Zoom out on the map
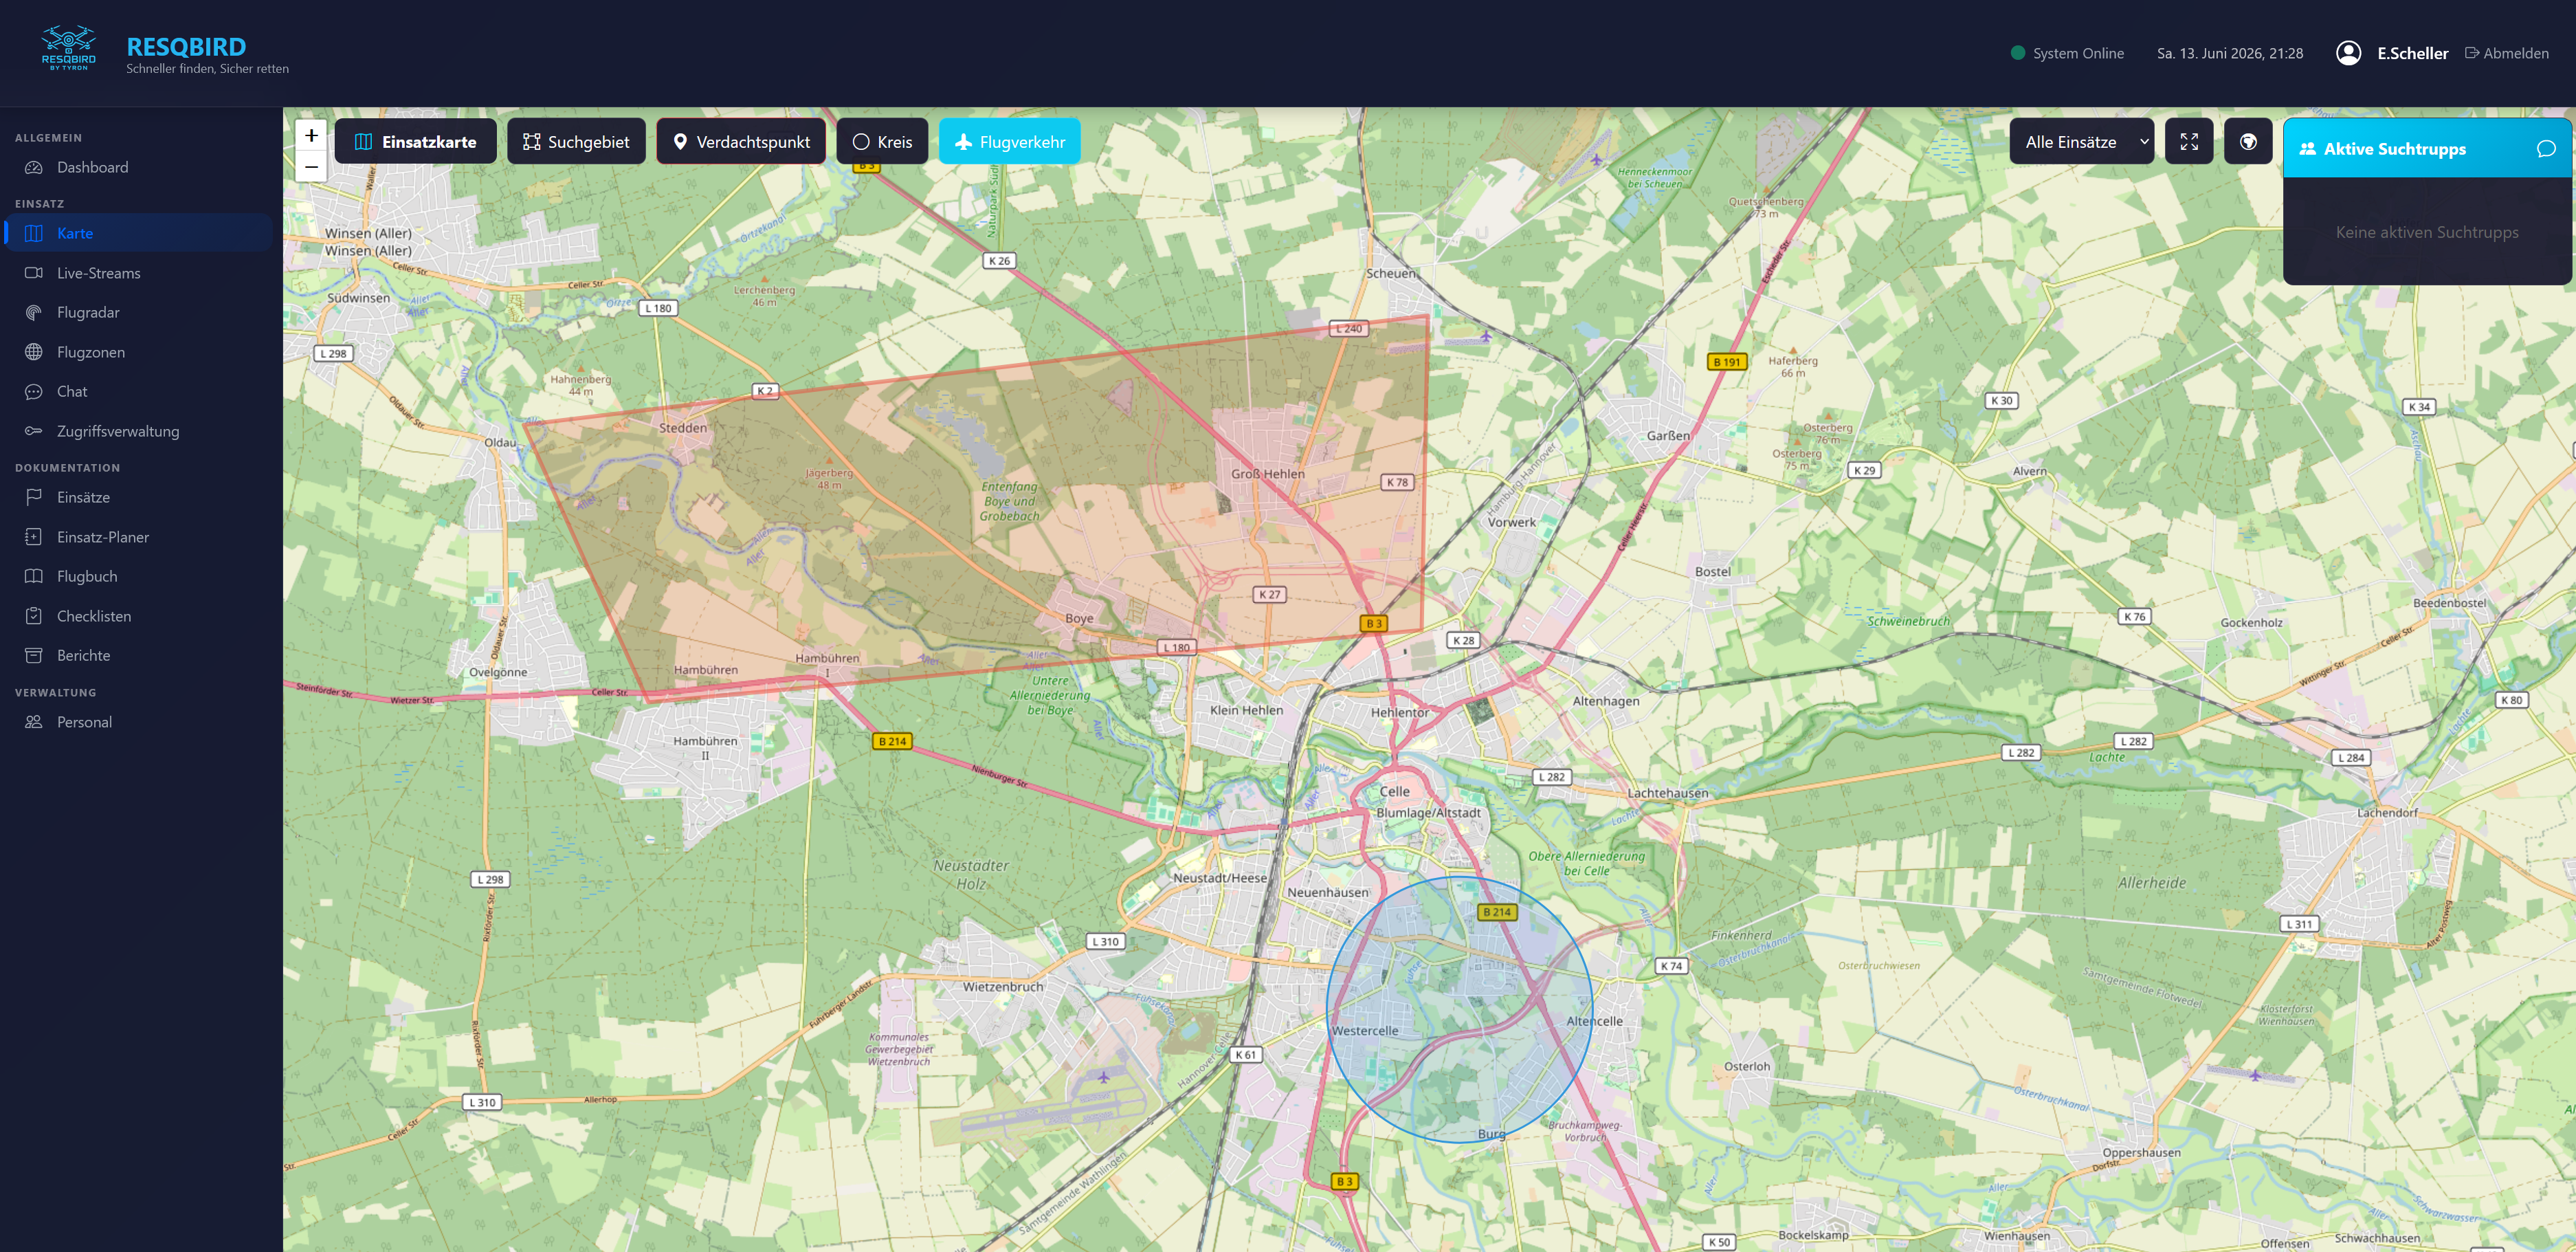The image size is (2576, 1252). [x=311, y=166]
